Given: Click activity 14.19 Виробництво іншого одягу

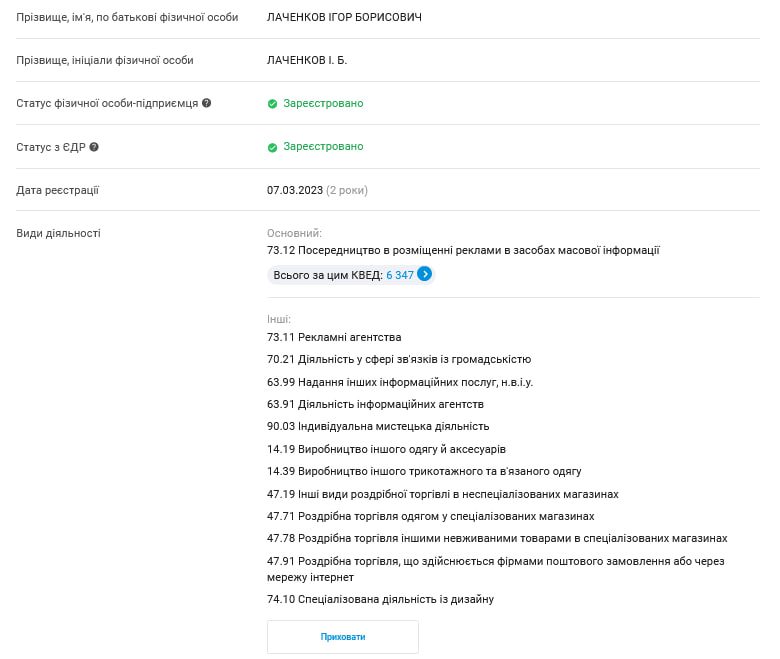Looking at the screenshot, I should pos(386,449).
